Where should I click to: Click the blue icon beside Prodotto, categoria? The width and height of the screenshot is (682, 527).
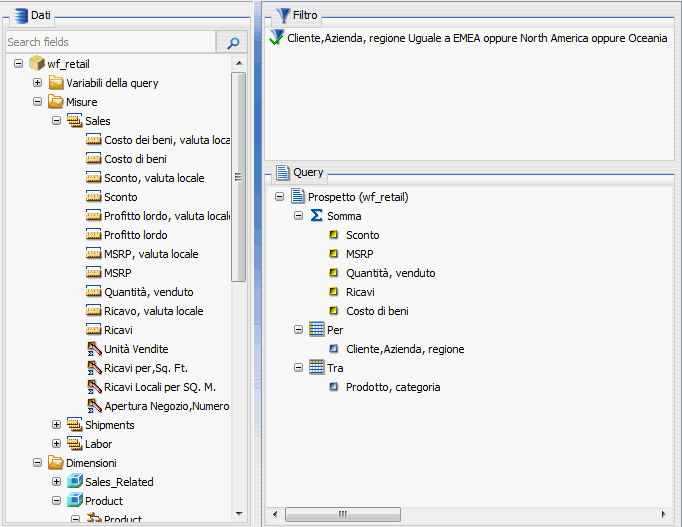334,387
